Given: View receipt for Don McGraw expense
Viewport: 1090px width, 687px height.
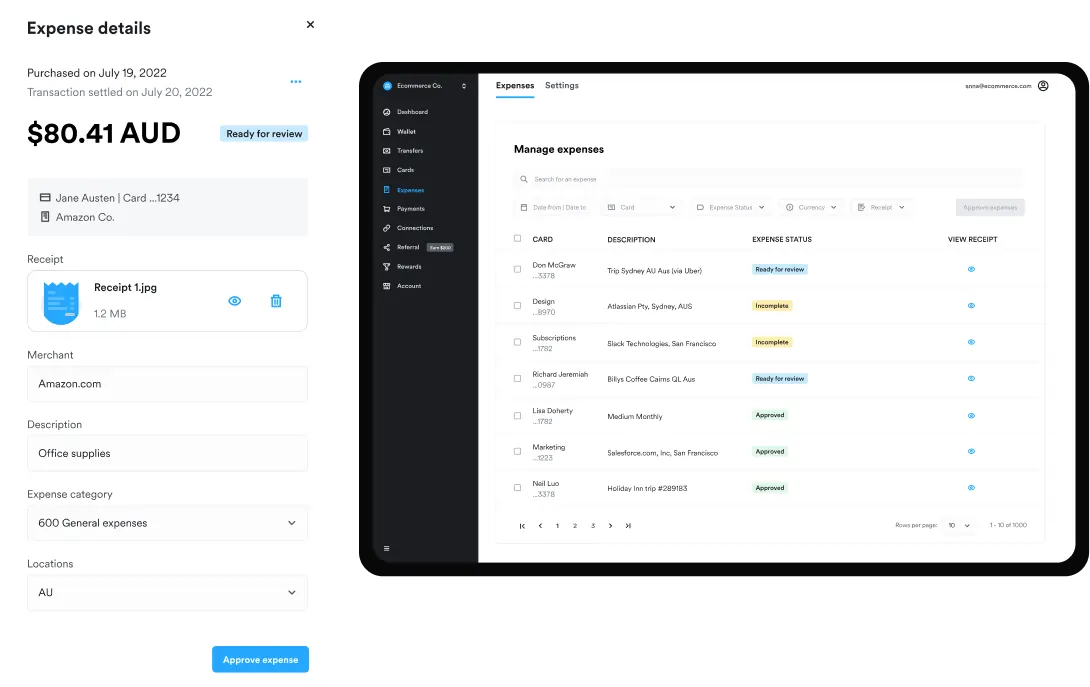Looking at the screenshot, I should (x=971, y=269).
